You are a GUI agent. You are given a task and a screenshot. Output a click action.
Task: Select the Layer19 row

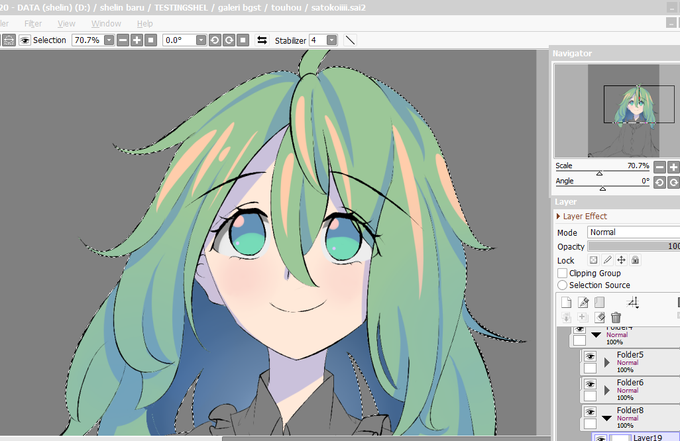point(636,437)
